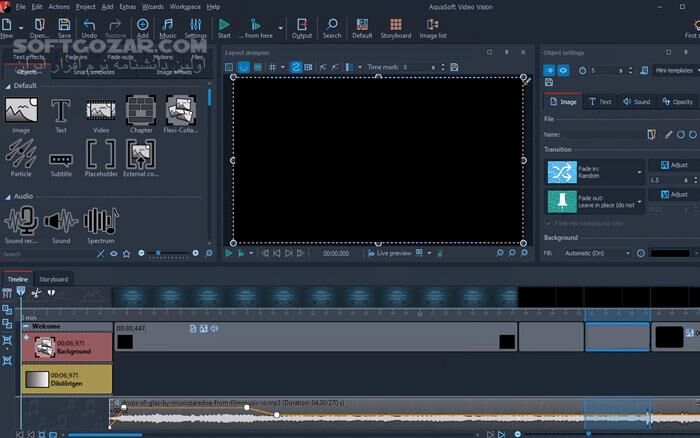The image size is (700, 438).
Task: Open the Output toolbar icon
Action: pyautogui.click(x=302, y=28)
